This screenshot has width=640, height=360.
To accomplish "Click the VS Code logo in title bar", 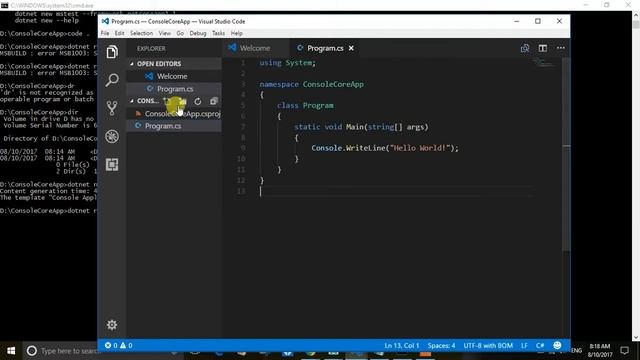I will (105, 21).
